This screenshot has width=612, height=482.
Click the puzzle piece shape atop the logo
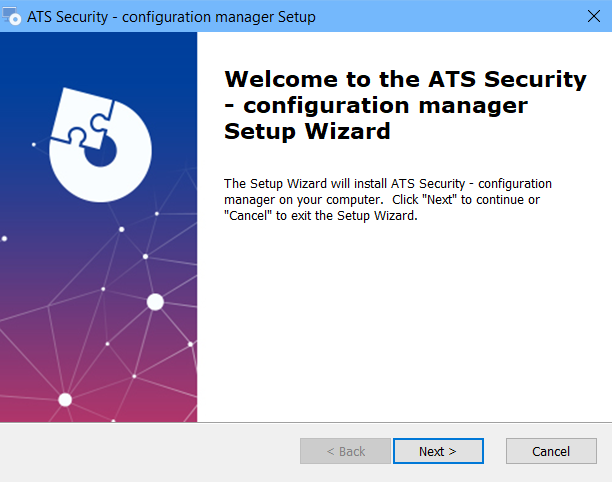click(x=82, y=118)
